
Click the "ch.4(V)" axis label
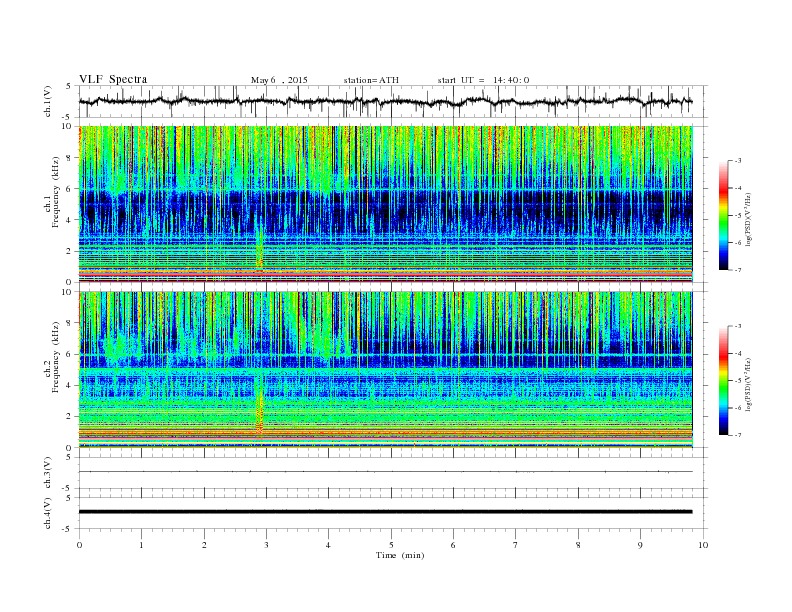click(48, 513)
